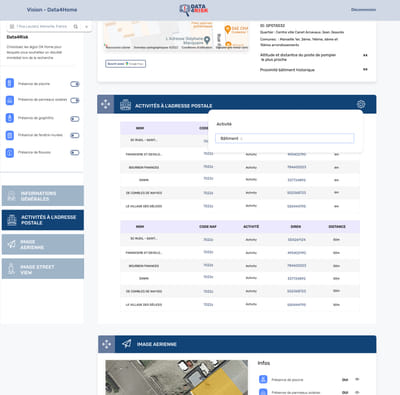
Task: Click the blue piscine icon in sidebar
Action: tap(10, 83)
